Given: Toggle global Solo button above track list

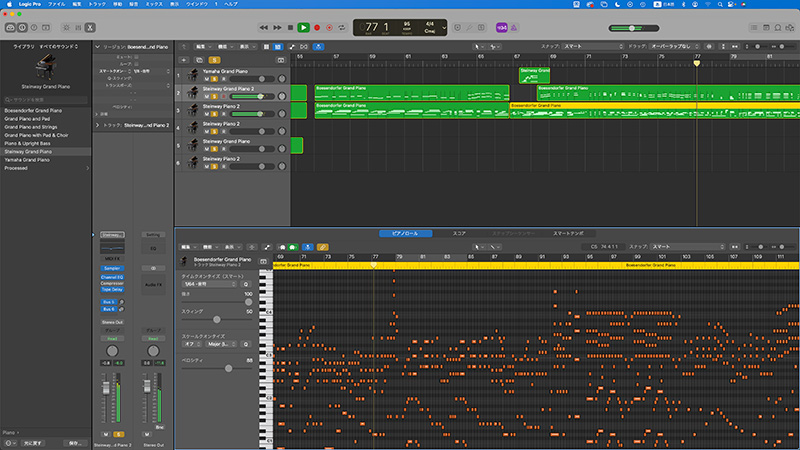Looking at the screenshot, I should (x=214, y=60).
